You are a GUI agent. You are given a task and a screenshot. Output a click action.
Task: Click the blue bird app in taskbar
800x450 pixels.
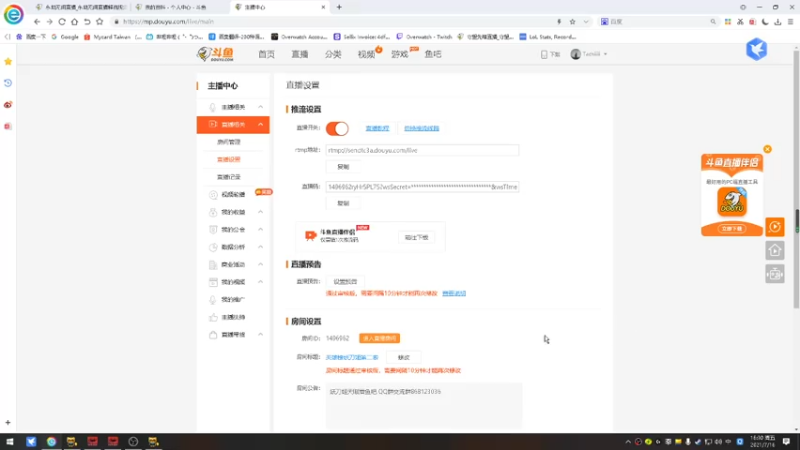(x=31, y=442)
